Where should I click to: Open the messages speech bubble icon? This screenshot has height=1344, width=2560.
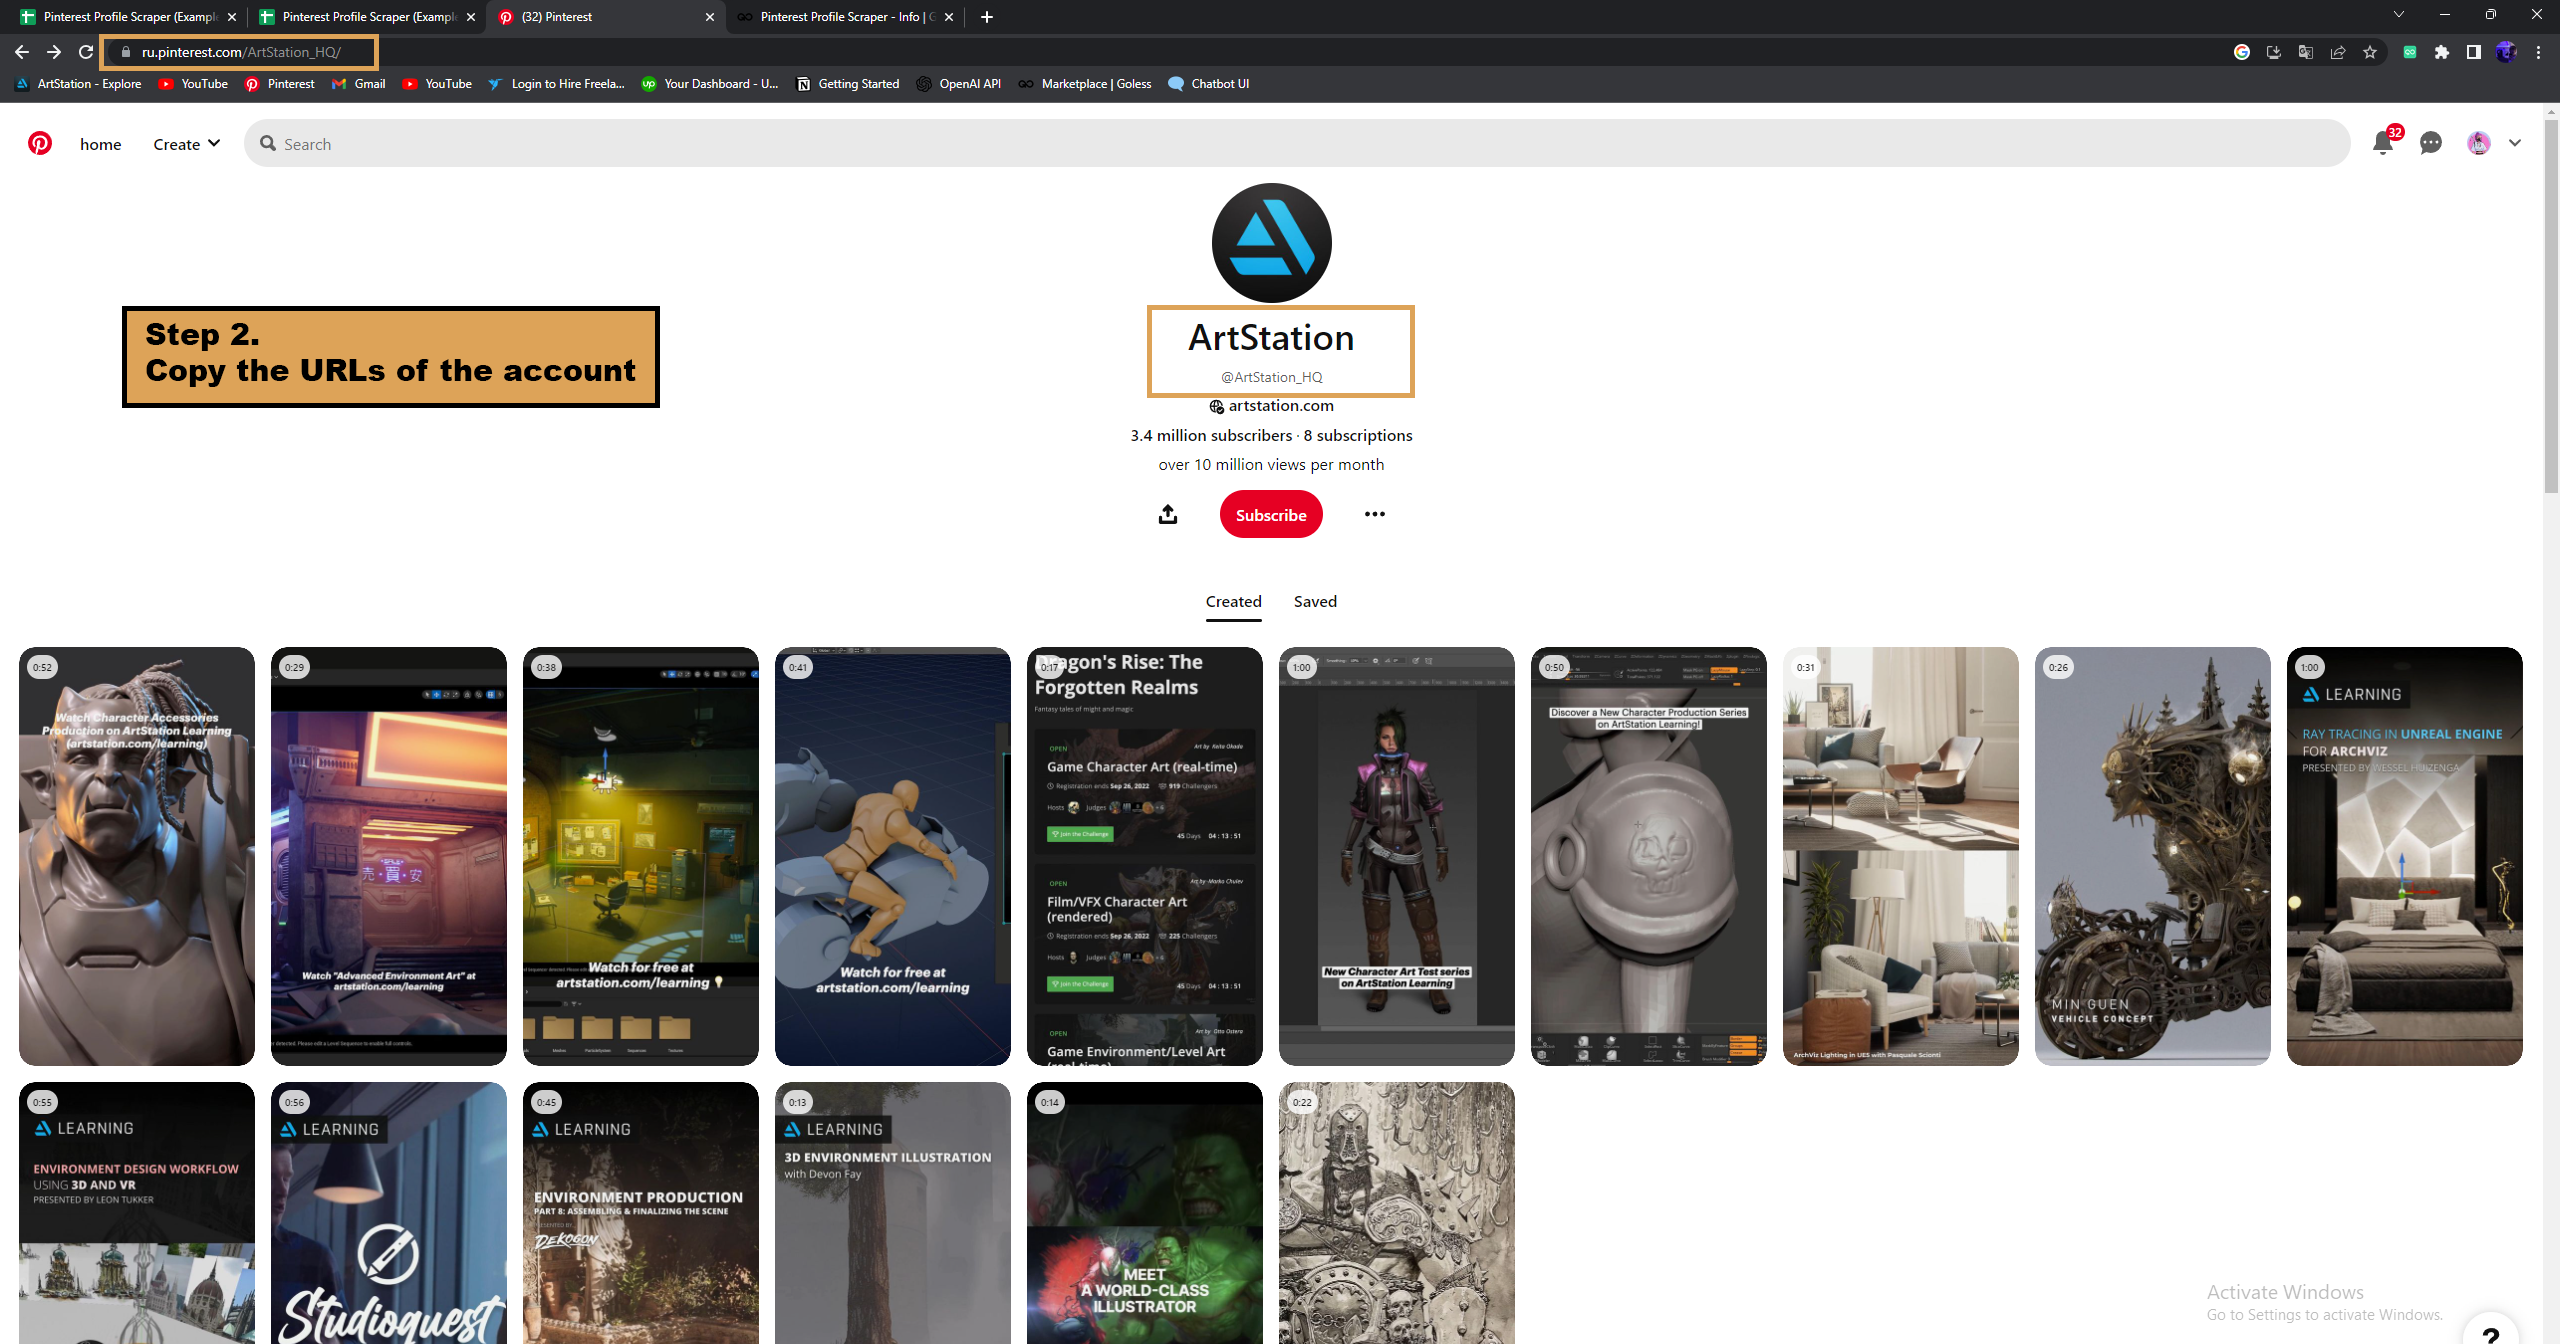2431,143
